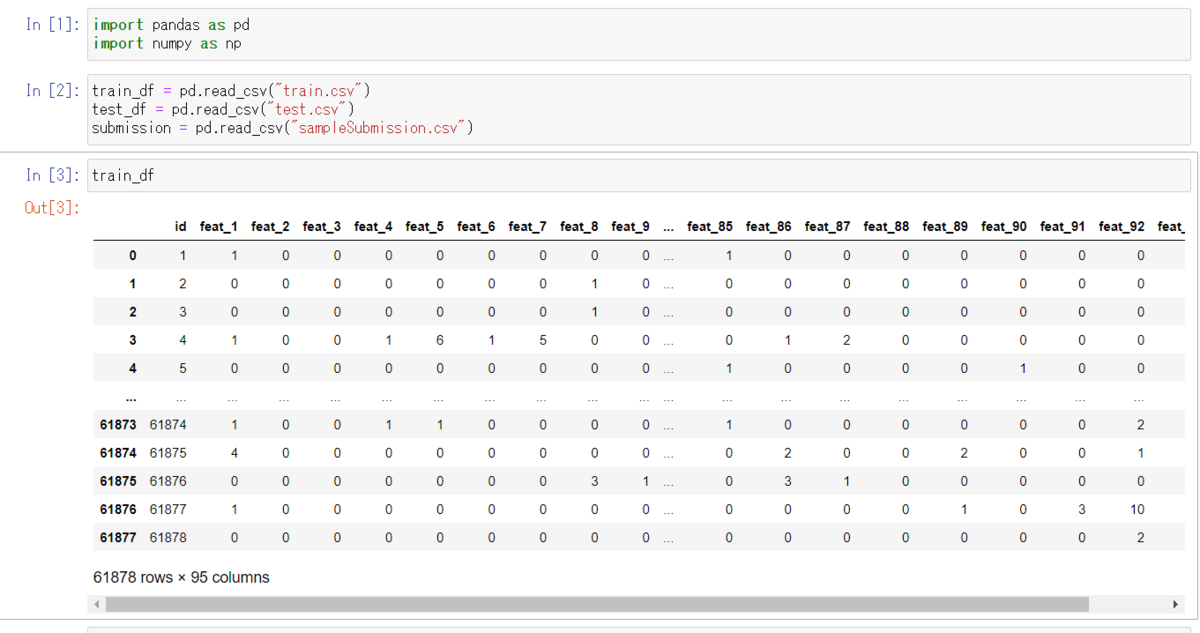Click the feat_8 column header

tap(579, 227)
